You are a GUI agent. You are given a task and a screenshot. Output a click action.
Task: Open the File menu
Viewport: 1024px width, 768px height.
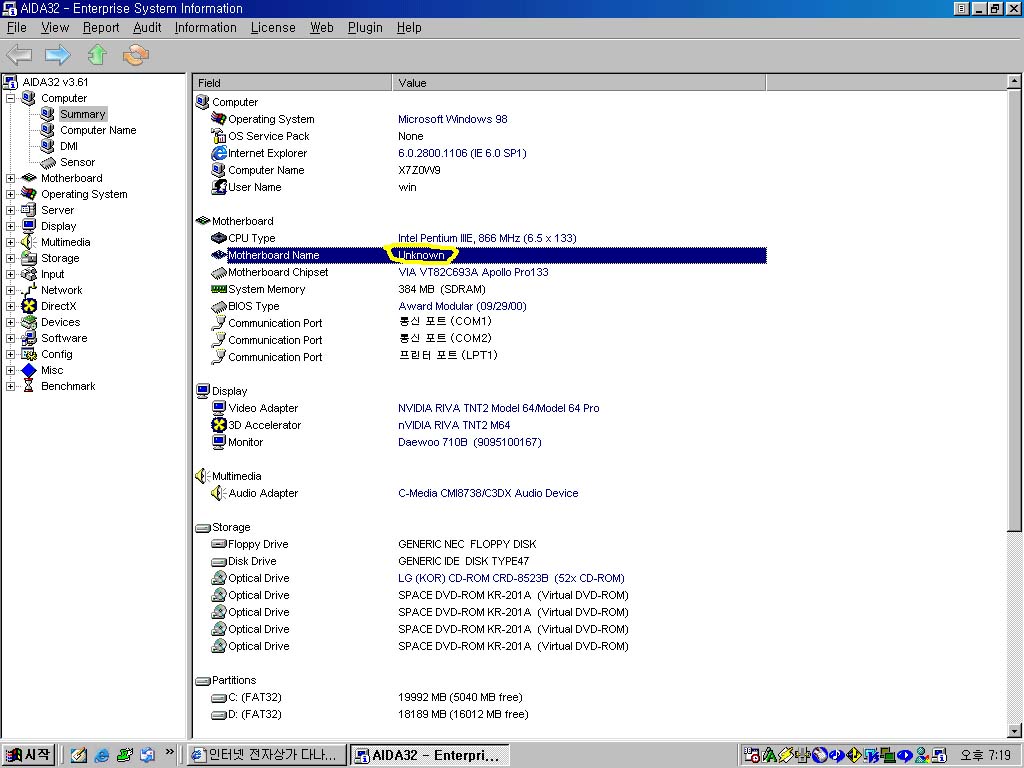(16, 27)
